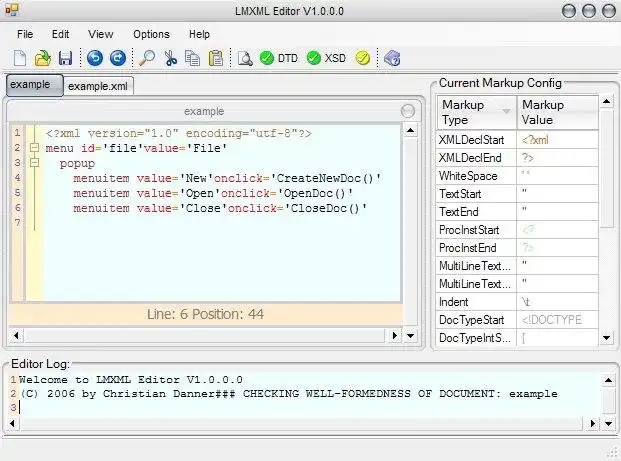
Task: Cut selection with the scissors icon
Action: pos(171,58)
